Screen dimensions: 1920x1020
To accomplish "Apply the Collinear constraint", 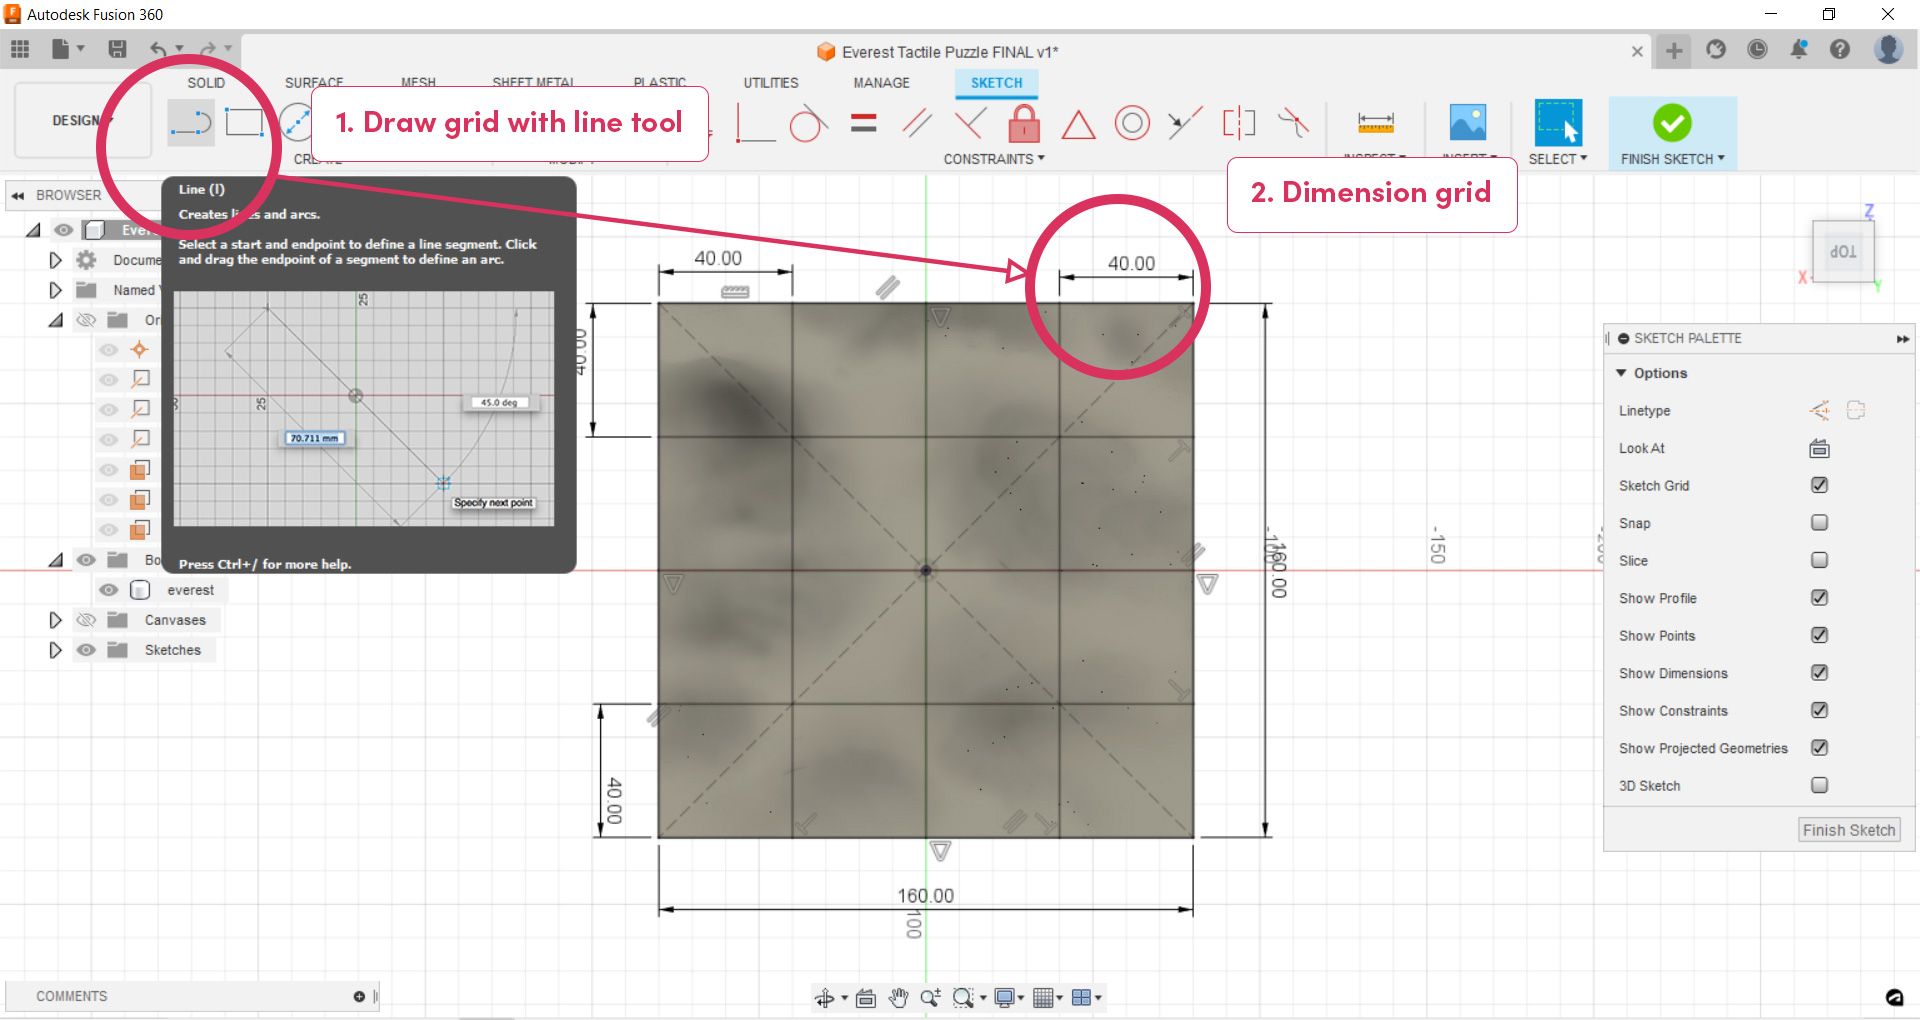I will (x=1185, y=124).
